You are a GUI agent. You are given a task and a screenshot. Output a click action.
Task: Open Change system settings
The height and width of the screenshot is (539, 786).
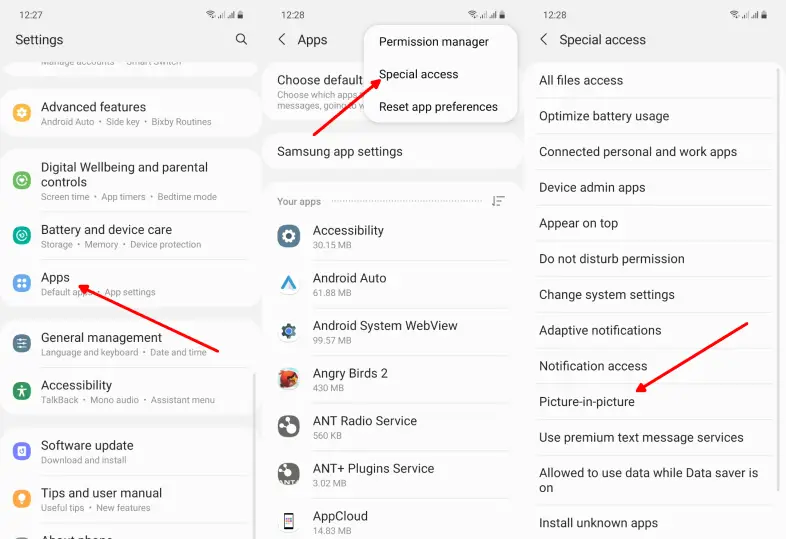(654, 294)
